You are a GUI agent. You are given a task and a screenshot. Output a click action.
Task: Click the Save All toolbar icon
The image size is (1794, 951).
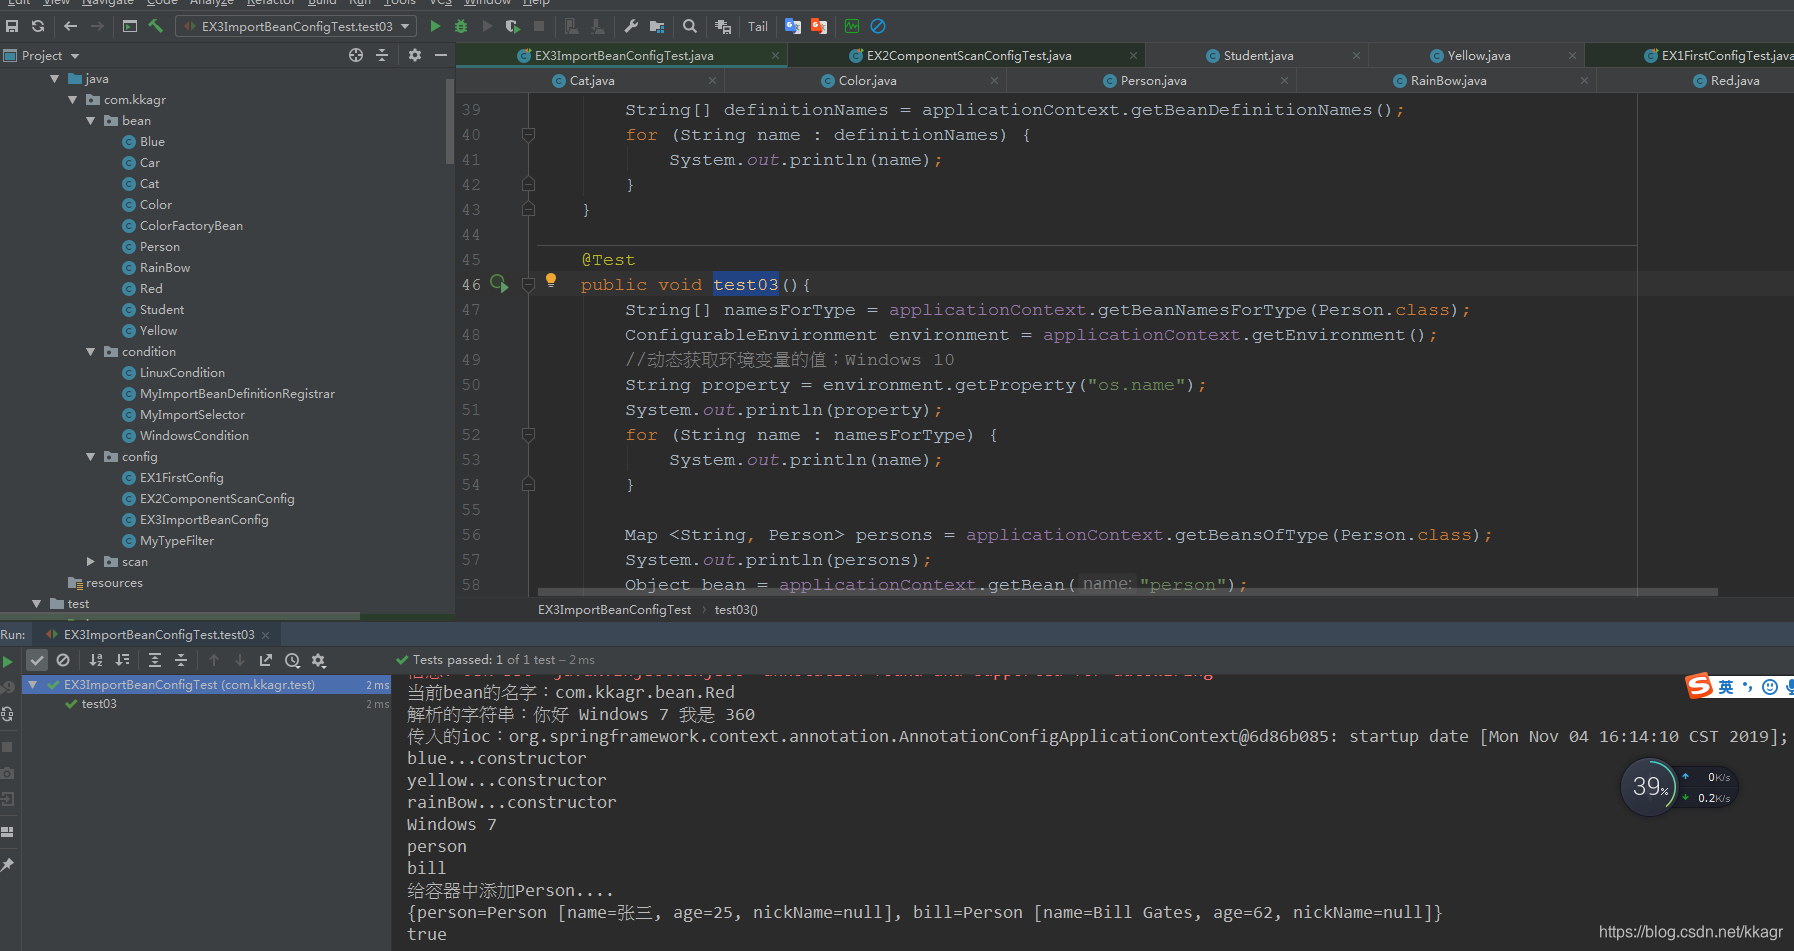click(12, 26)
